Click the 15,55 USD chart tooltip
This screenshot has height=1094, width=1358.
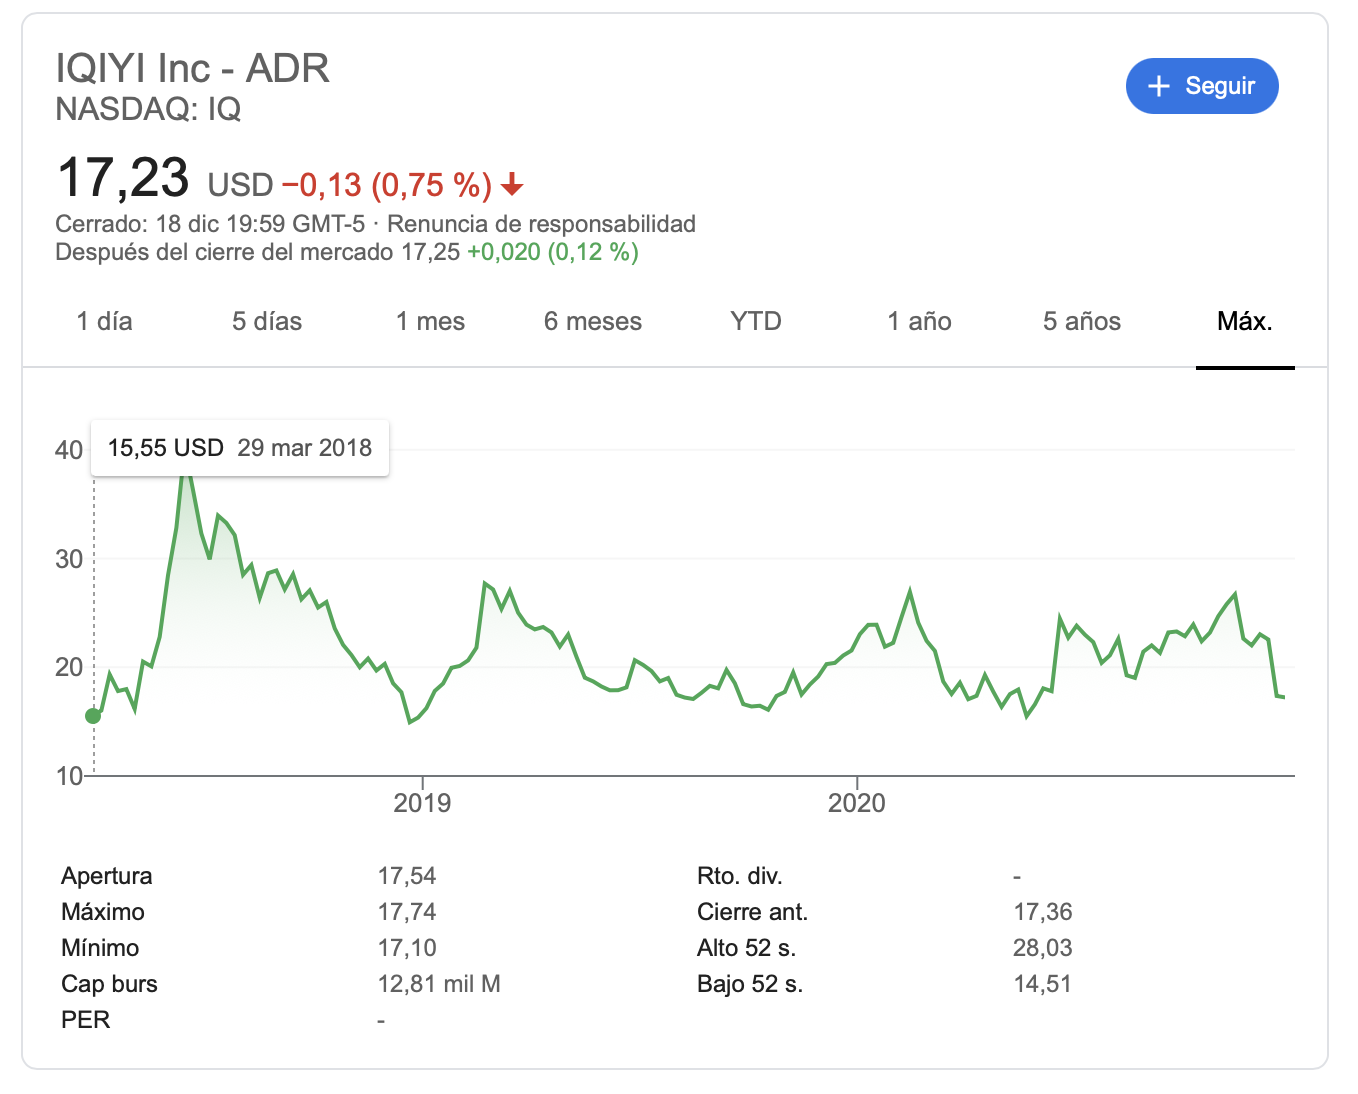pos(240,448)
